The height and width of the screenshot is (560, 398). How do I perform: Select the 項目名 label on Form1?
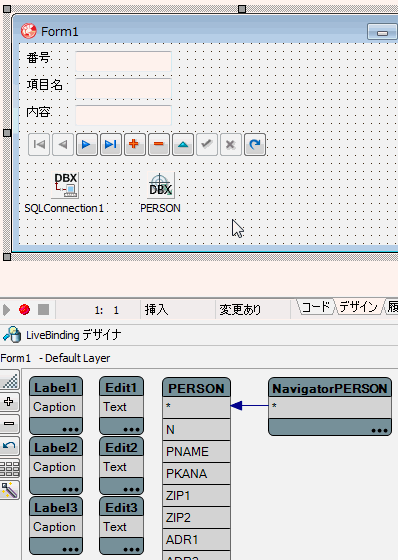45,85
